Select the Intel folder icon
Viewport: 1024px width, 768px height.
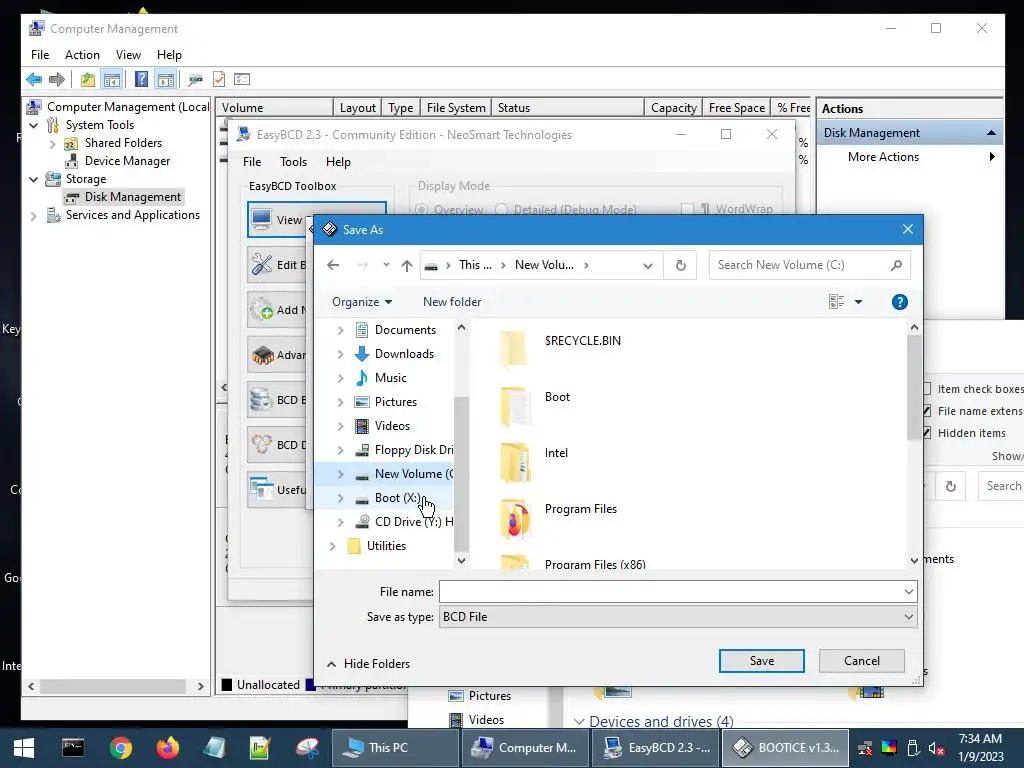515,462
